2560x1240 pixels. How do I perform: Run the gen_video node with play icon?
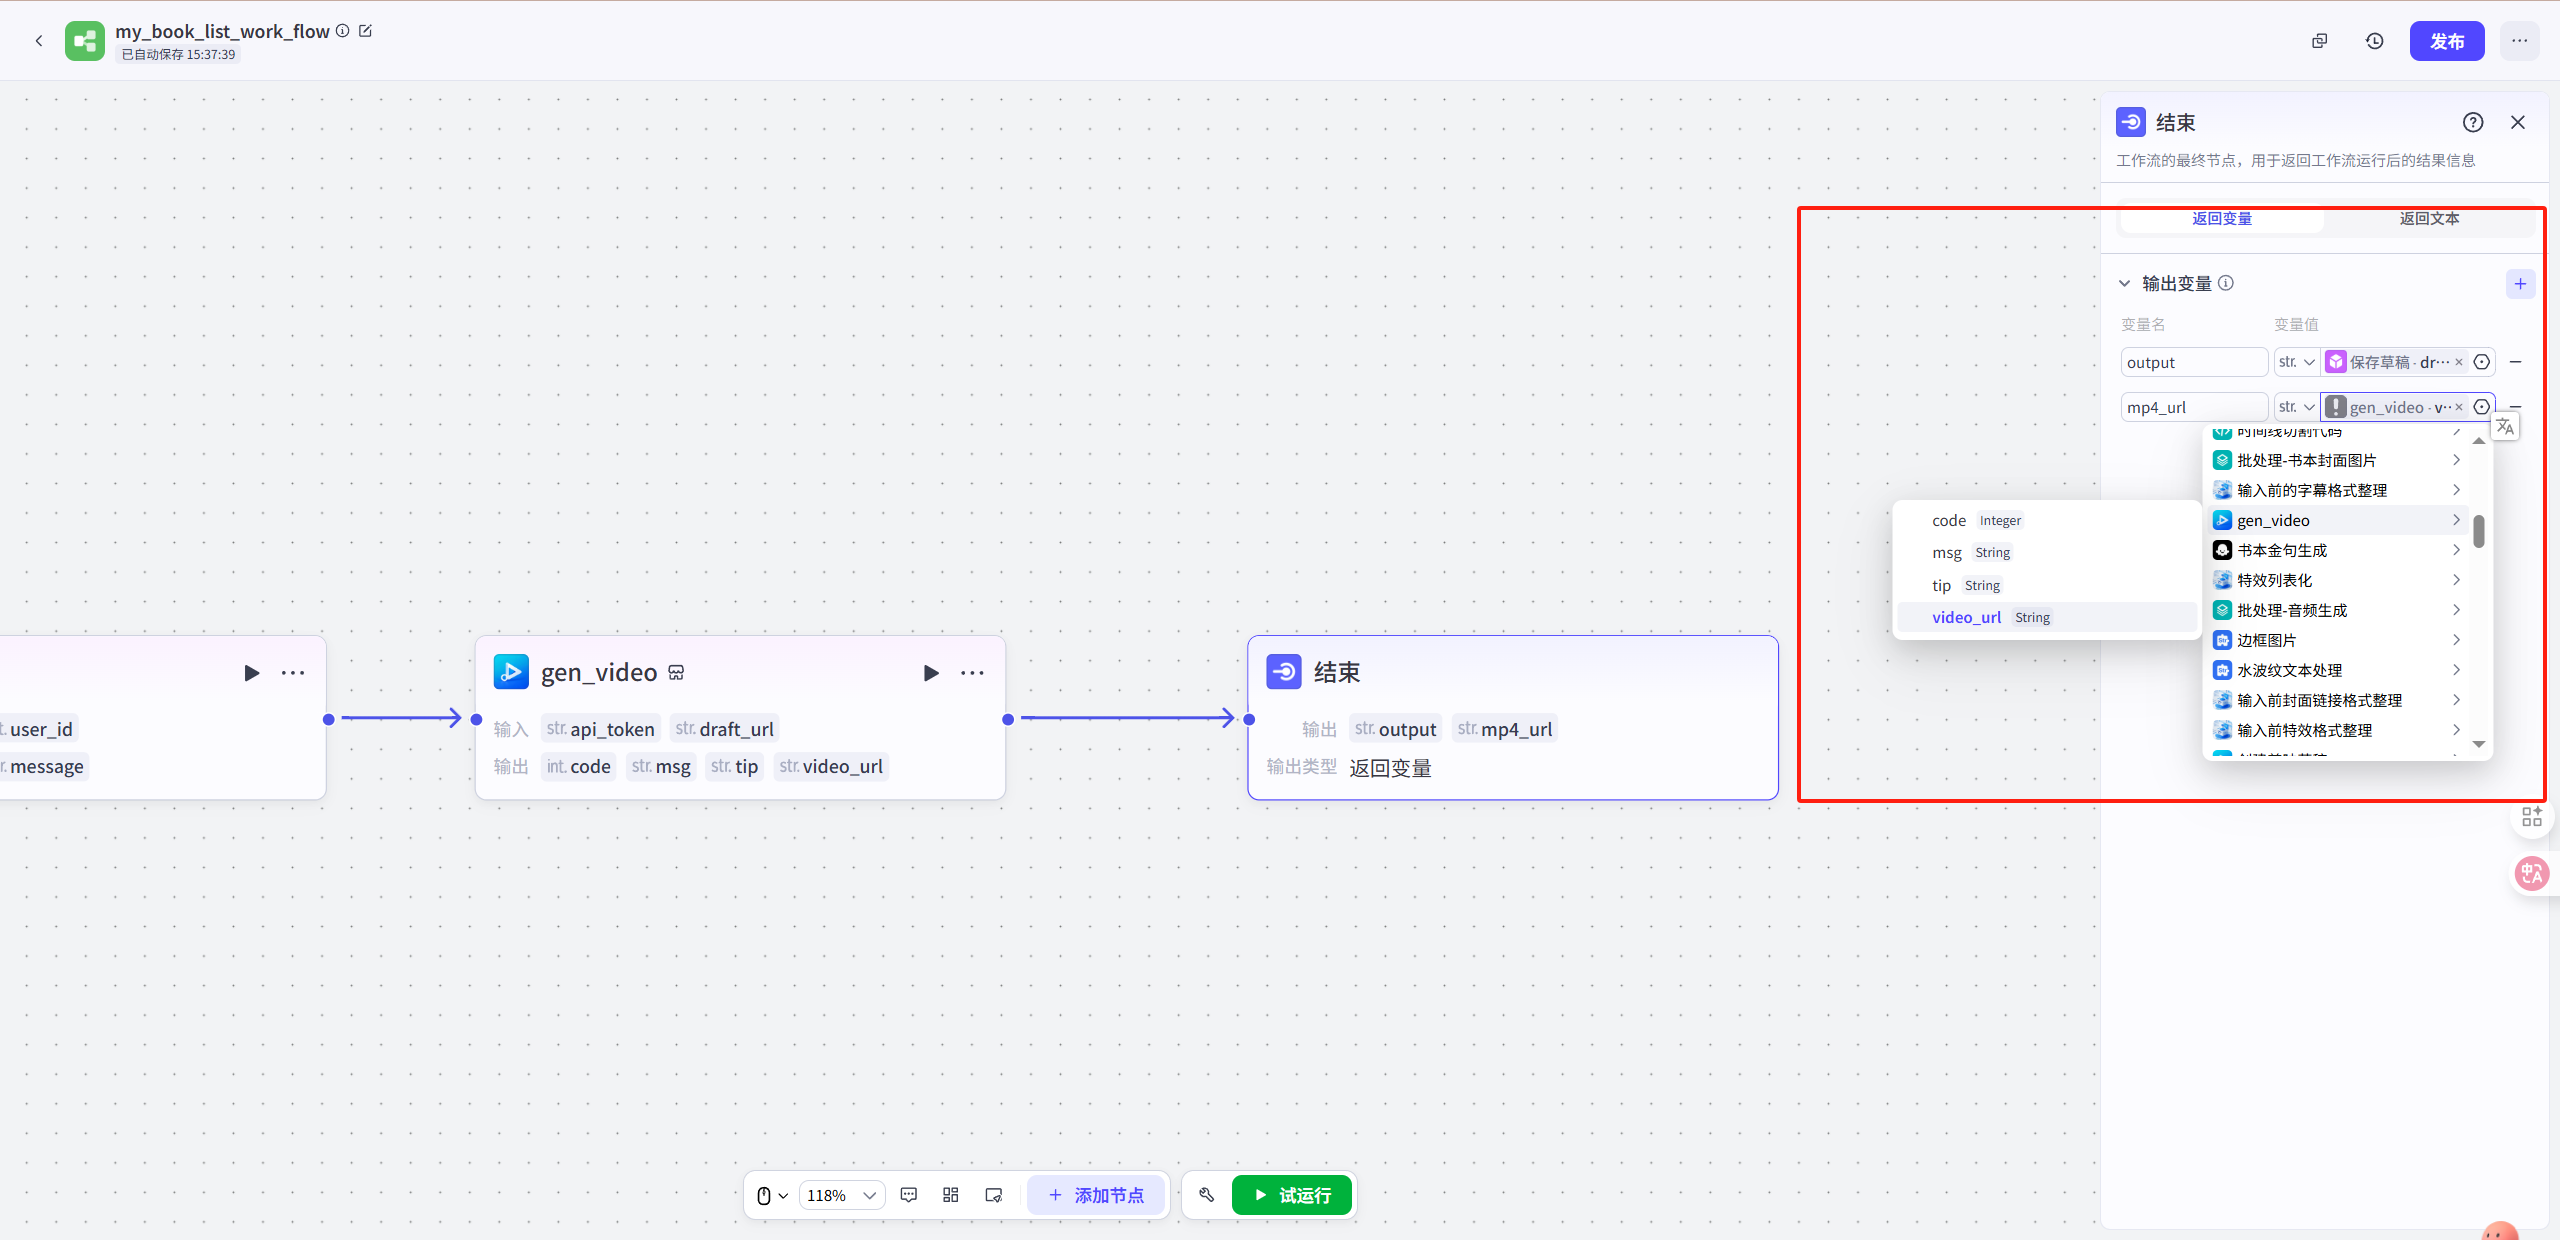coord(930,673)
